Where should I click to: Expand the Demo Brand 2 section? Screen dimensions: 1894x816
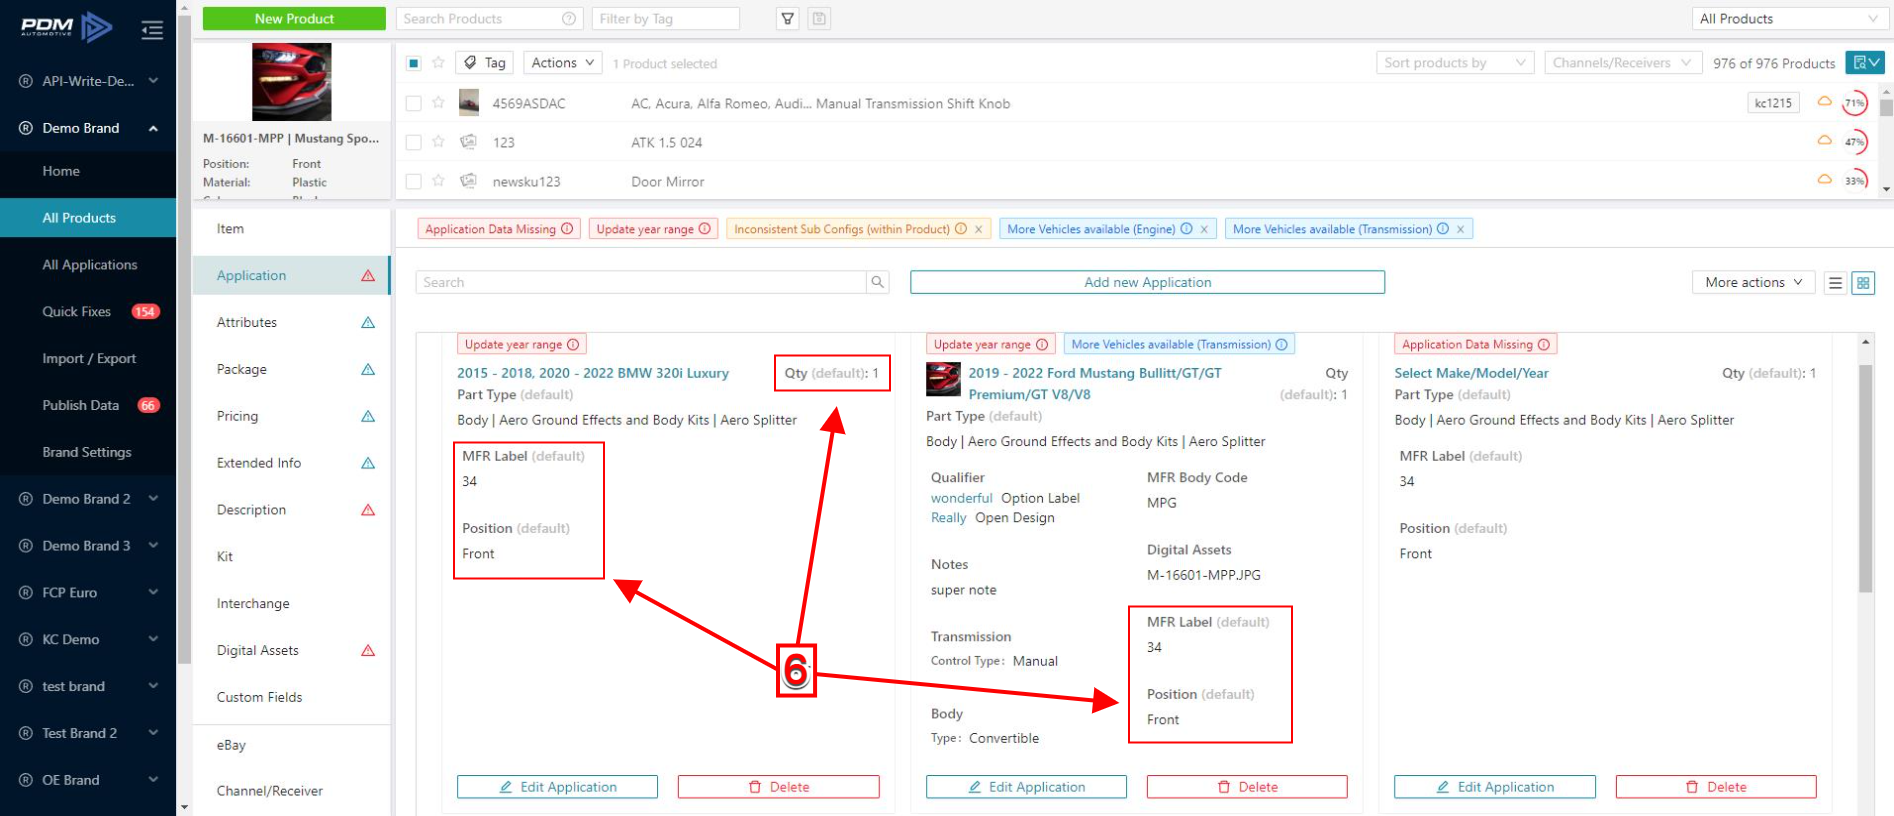153,498
